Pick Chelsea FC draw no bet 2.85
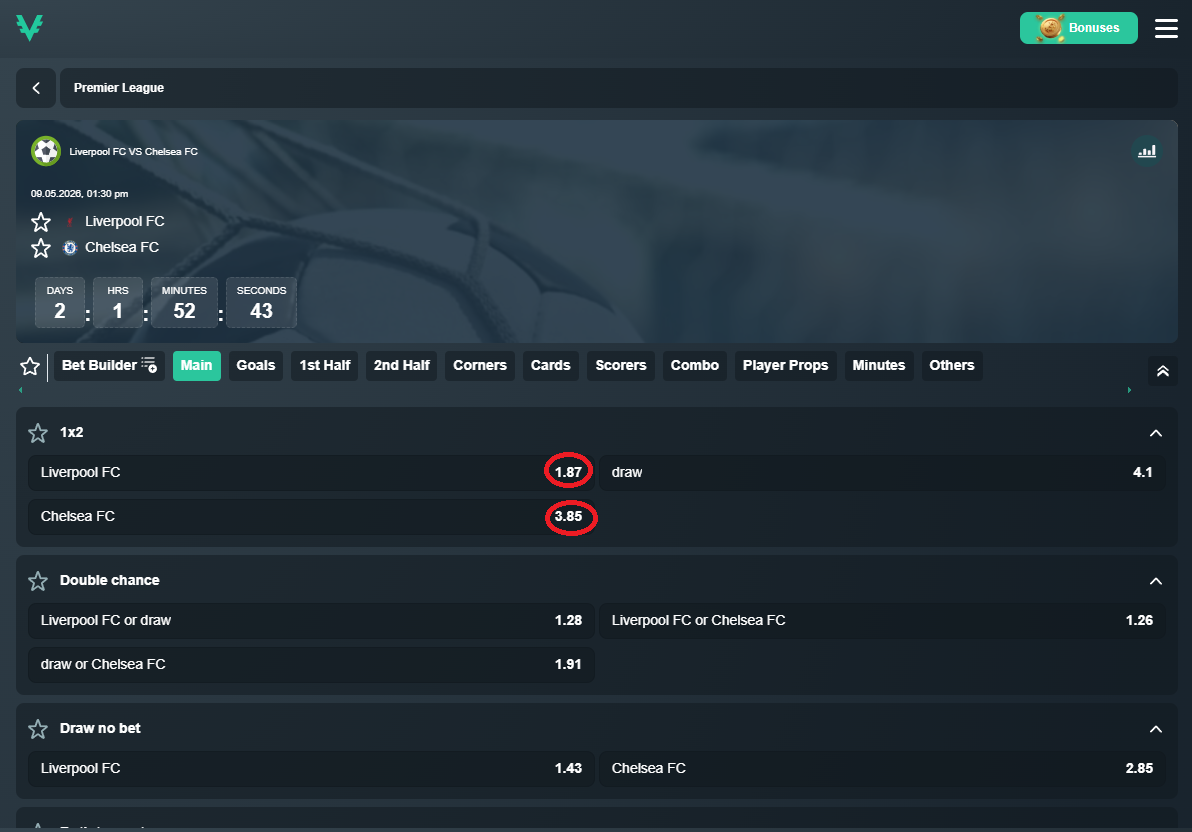The image size is (1192, 832). 882,769
